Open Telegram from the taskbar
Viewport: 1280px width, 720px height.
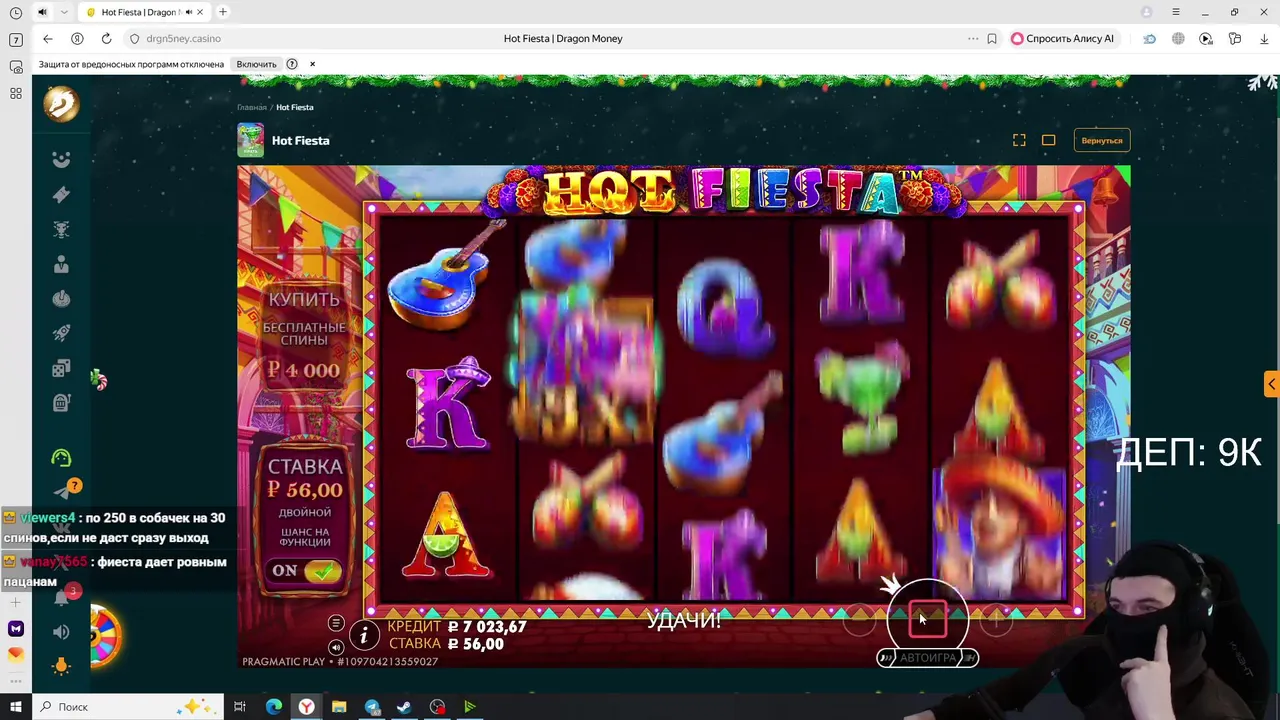[x=372, y=707]
